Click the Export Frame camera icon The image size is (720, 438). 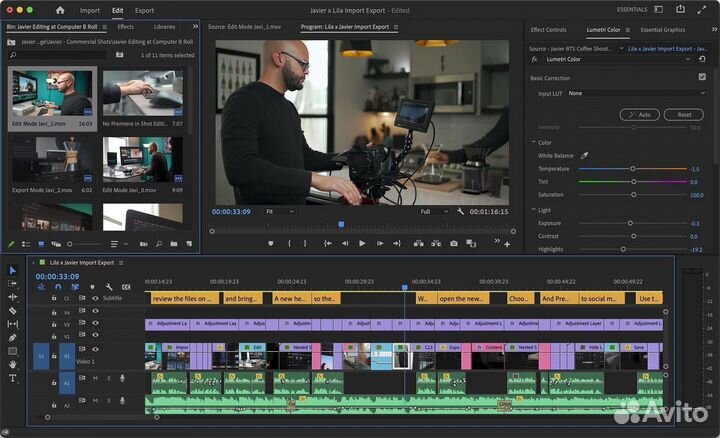pos(453,243)
